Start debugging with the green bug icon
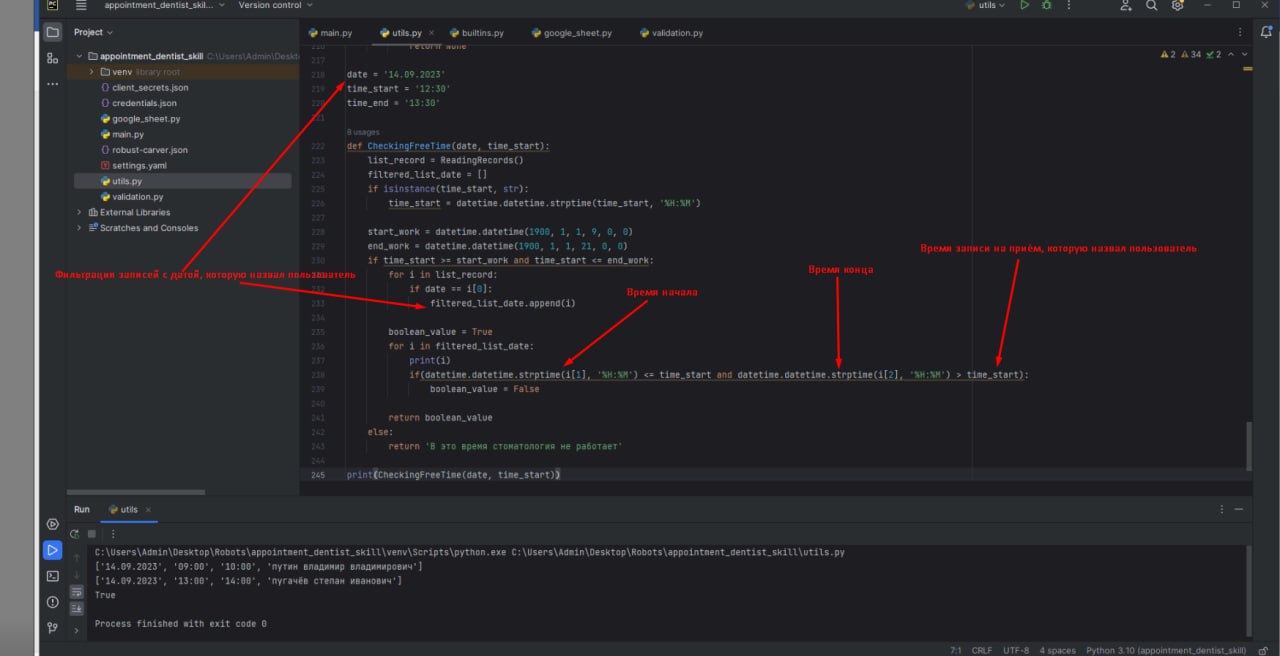1280x656 pixels. coord(1046,5)
